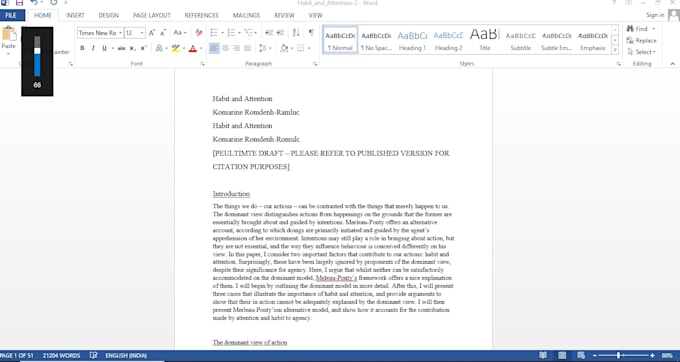Decrease paragraph indent
Image resolution: width=680 pixels, height=362 pixels.
(269, 33)
